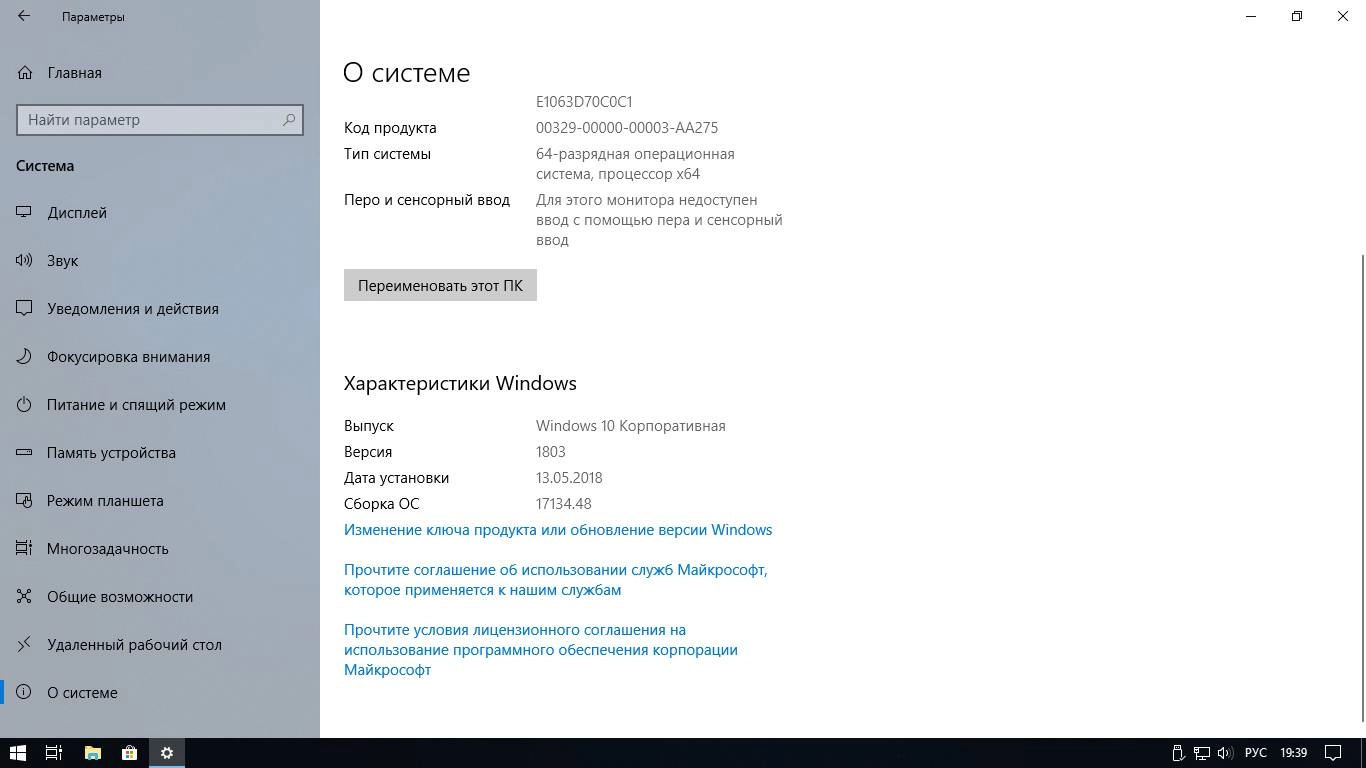Click the Уведомления и действия icon

25,309
